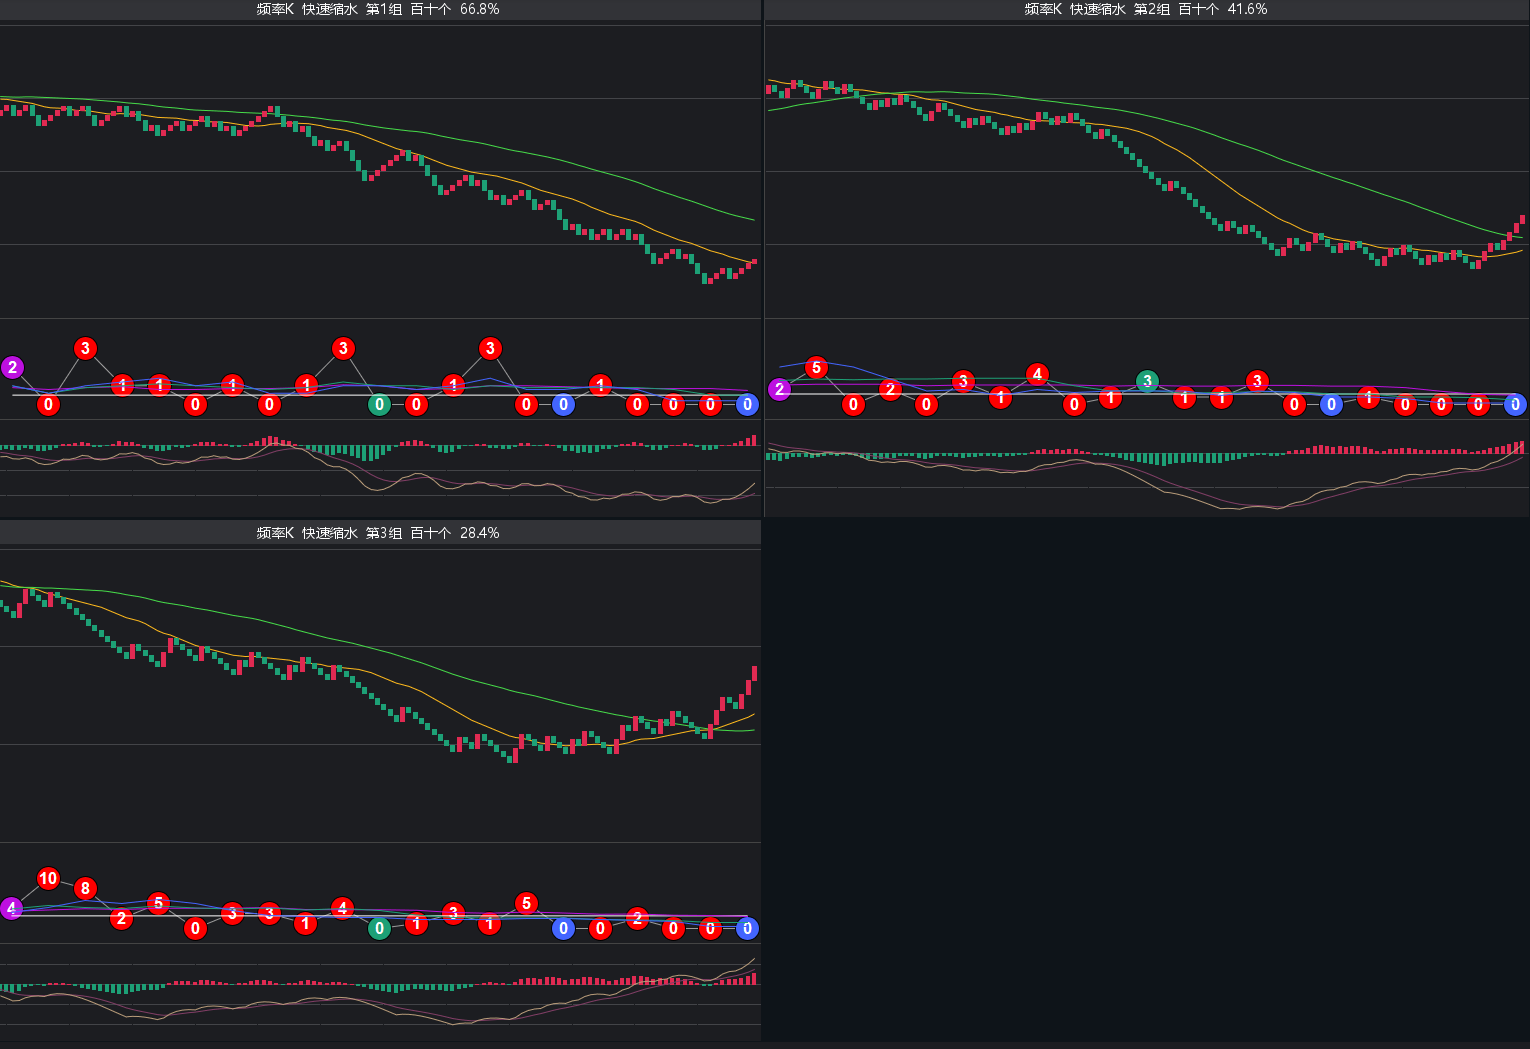1530x1049 pixels.
Task: Click the green 3 marker in 第2组 chart
Action: tap(1147, 381)
